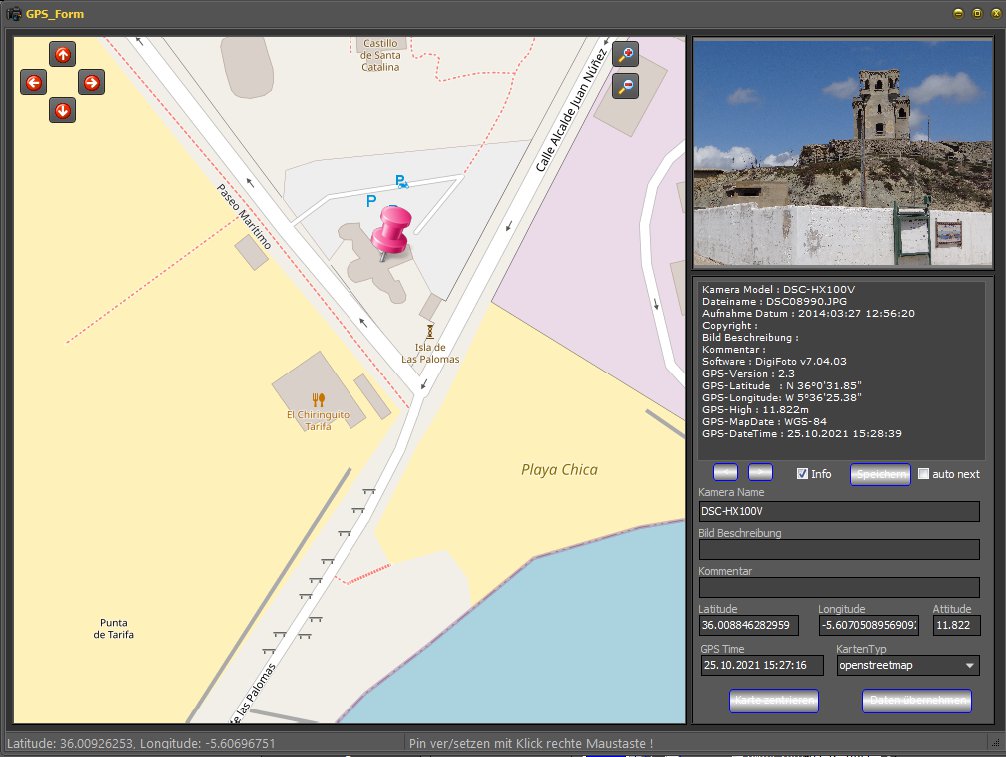Image resolution: width=1006 pixels, height=757 pixels.
Task: Click the pan-right arrow on the map
Action: click(91, 82)
